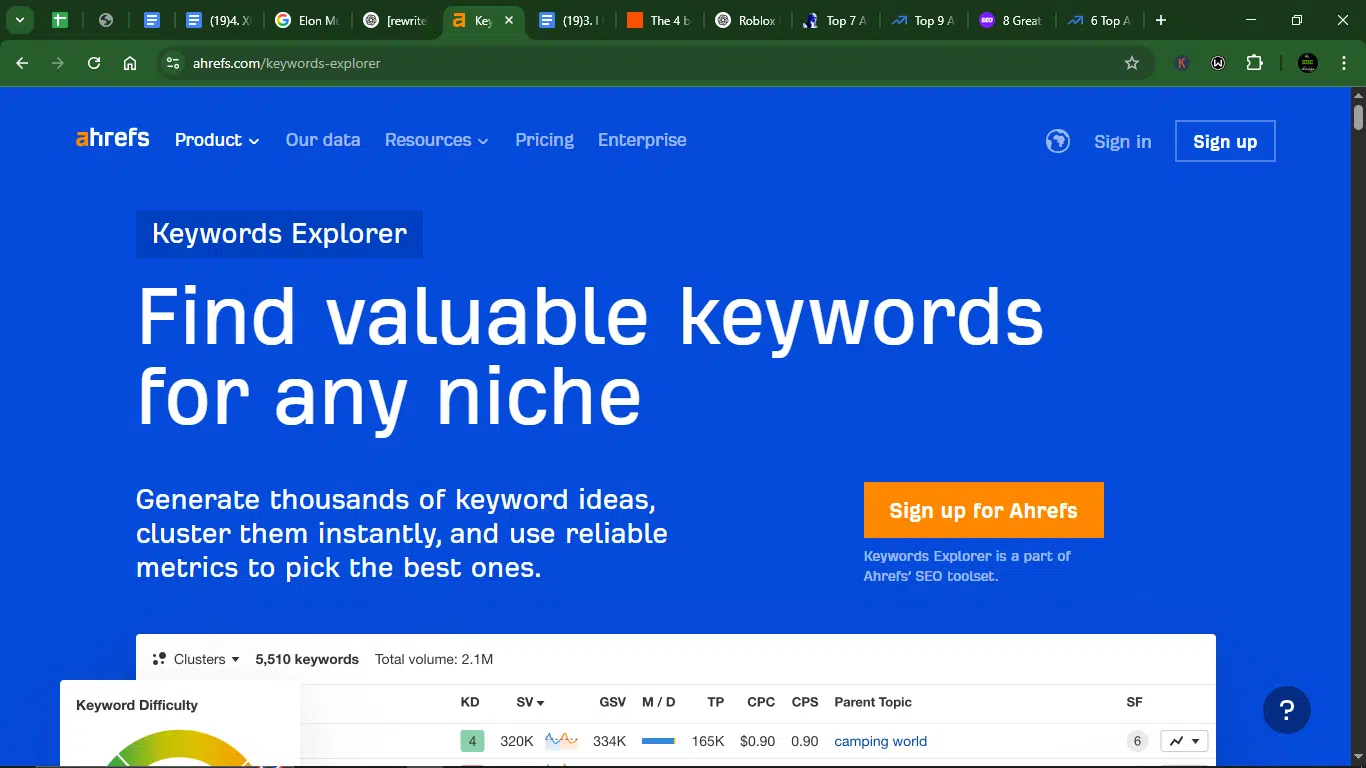
Task: Switch to the 'Roblox' tab
Action: [747, 20]
